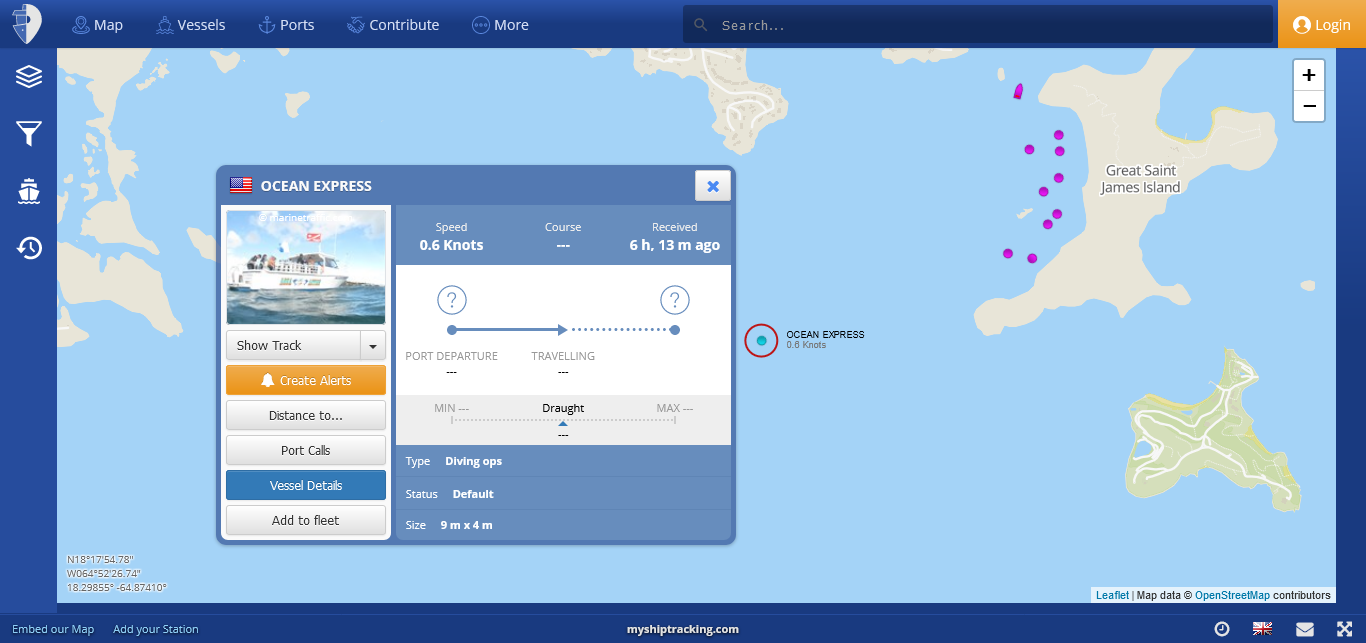Toggle fullscreen with the expand icon
1366x643 pixels.
(1345, 629)
